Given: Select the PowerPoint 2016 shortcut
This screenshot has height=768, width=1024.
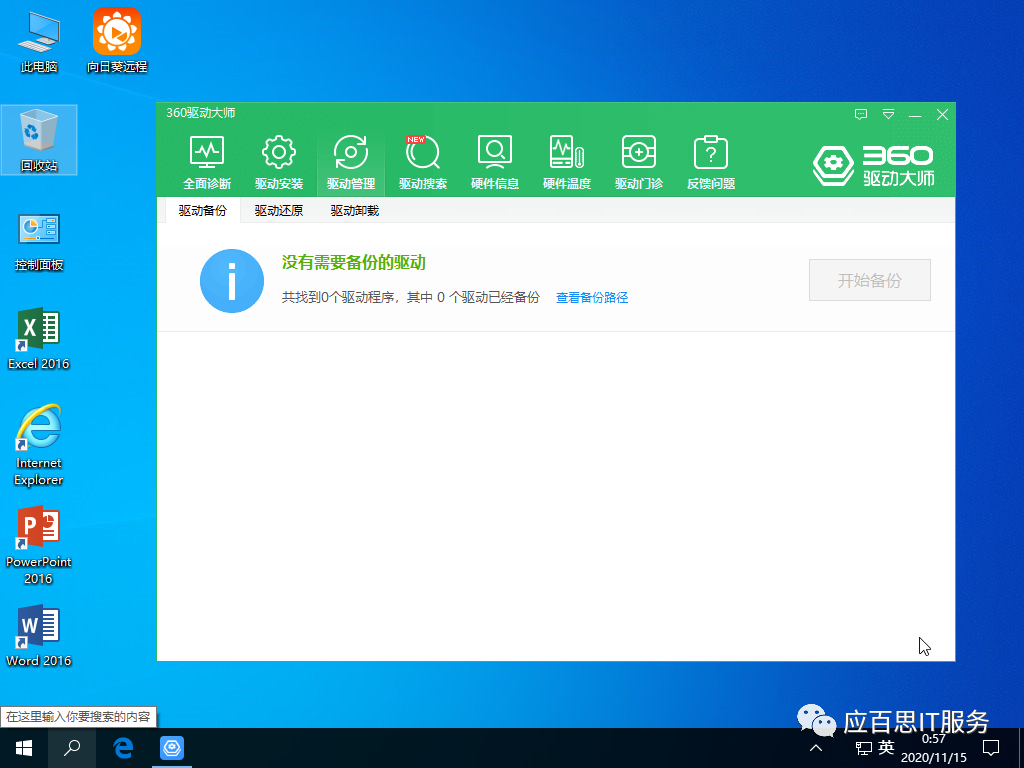Looking at the screenshot, I should pyautogui.click(x=39, y=545).
